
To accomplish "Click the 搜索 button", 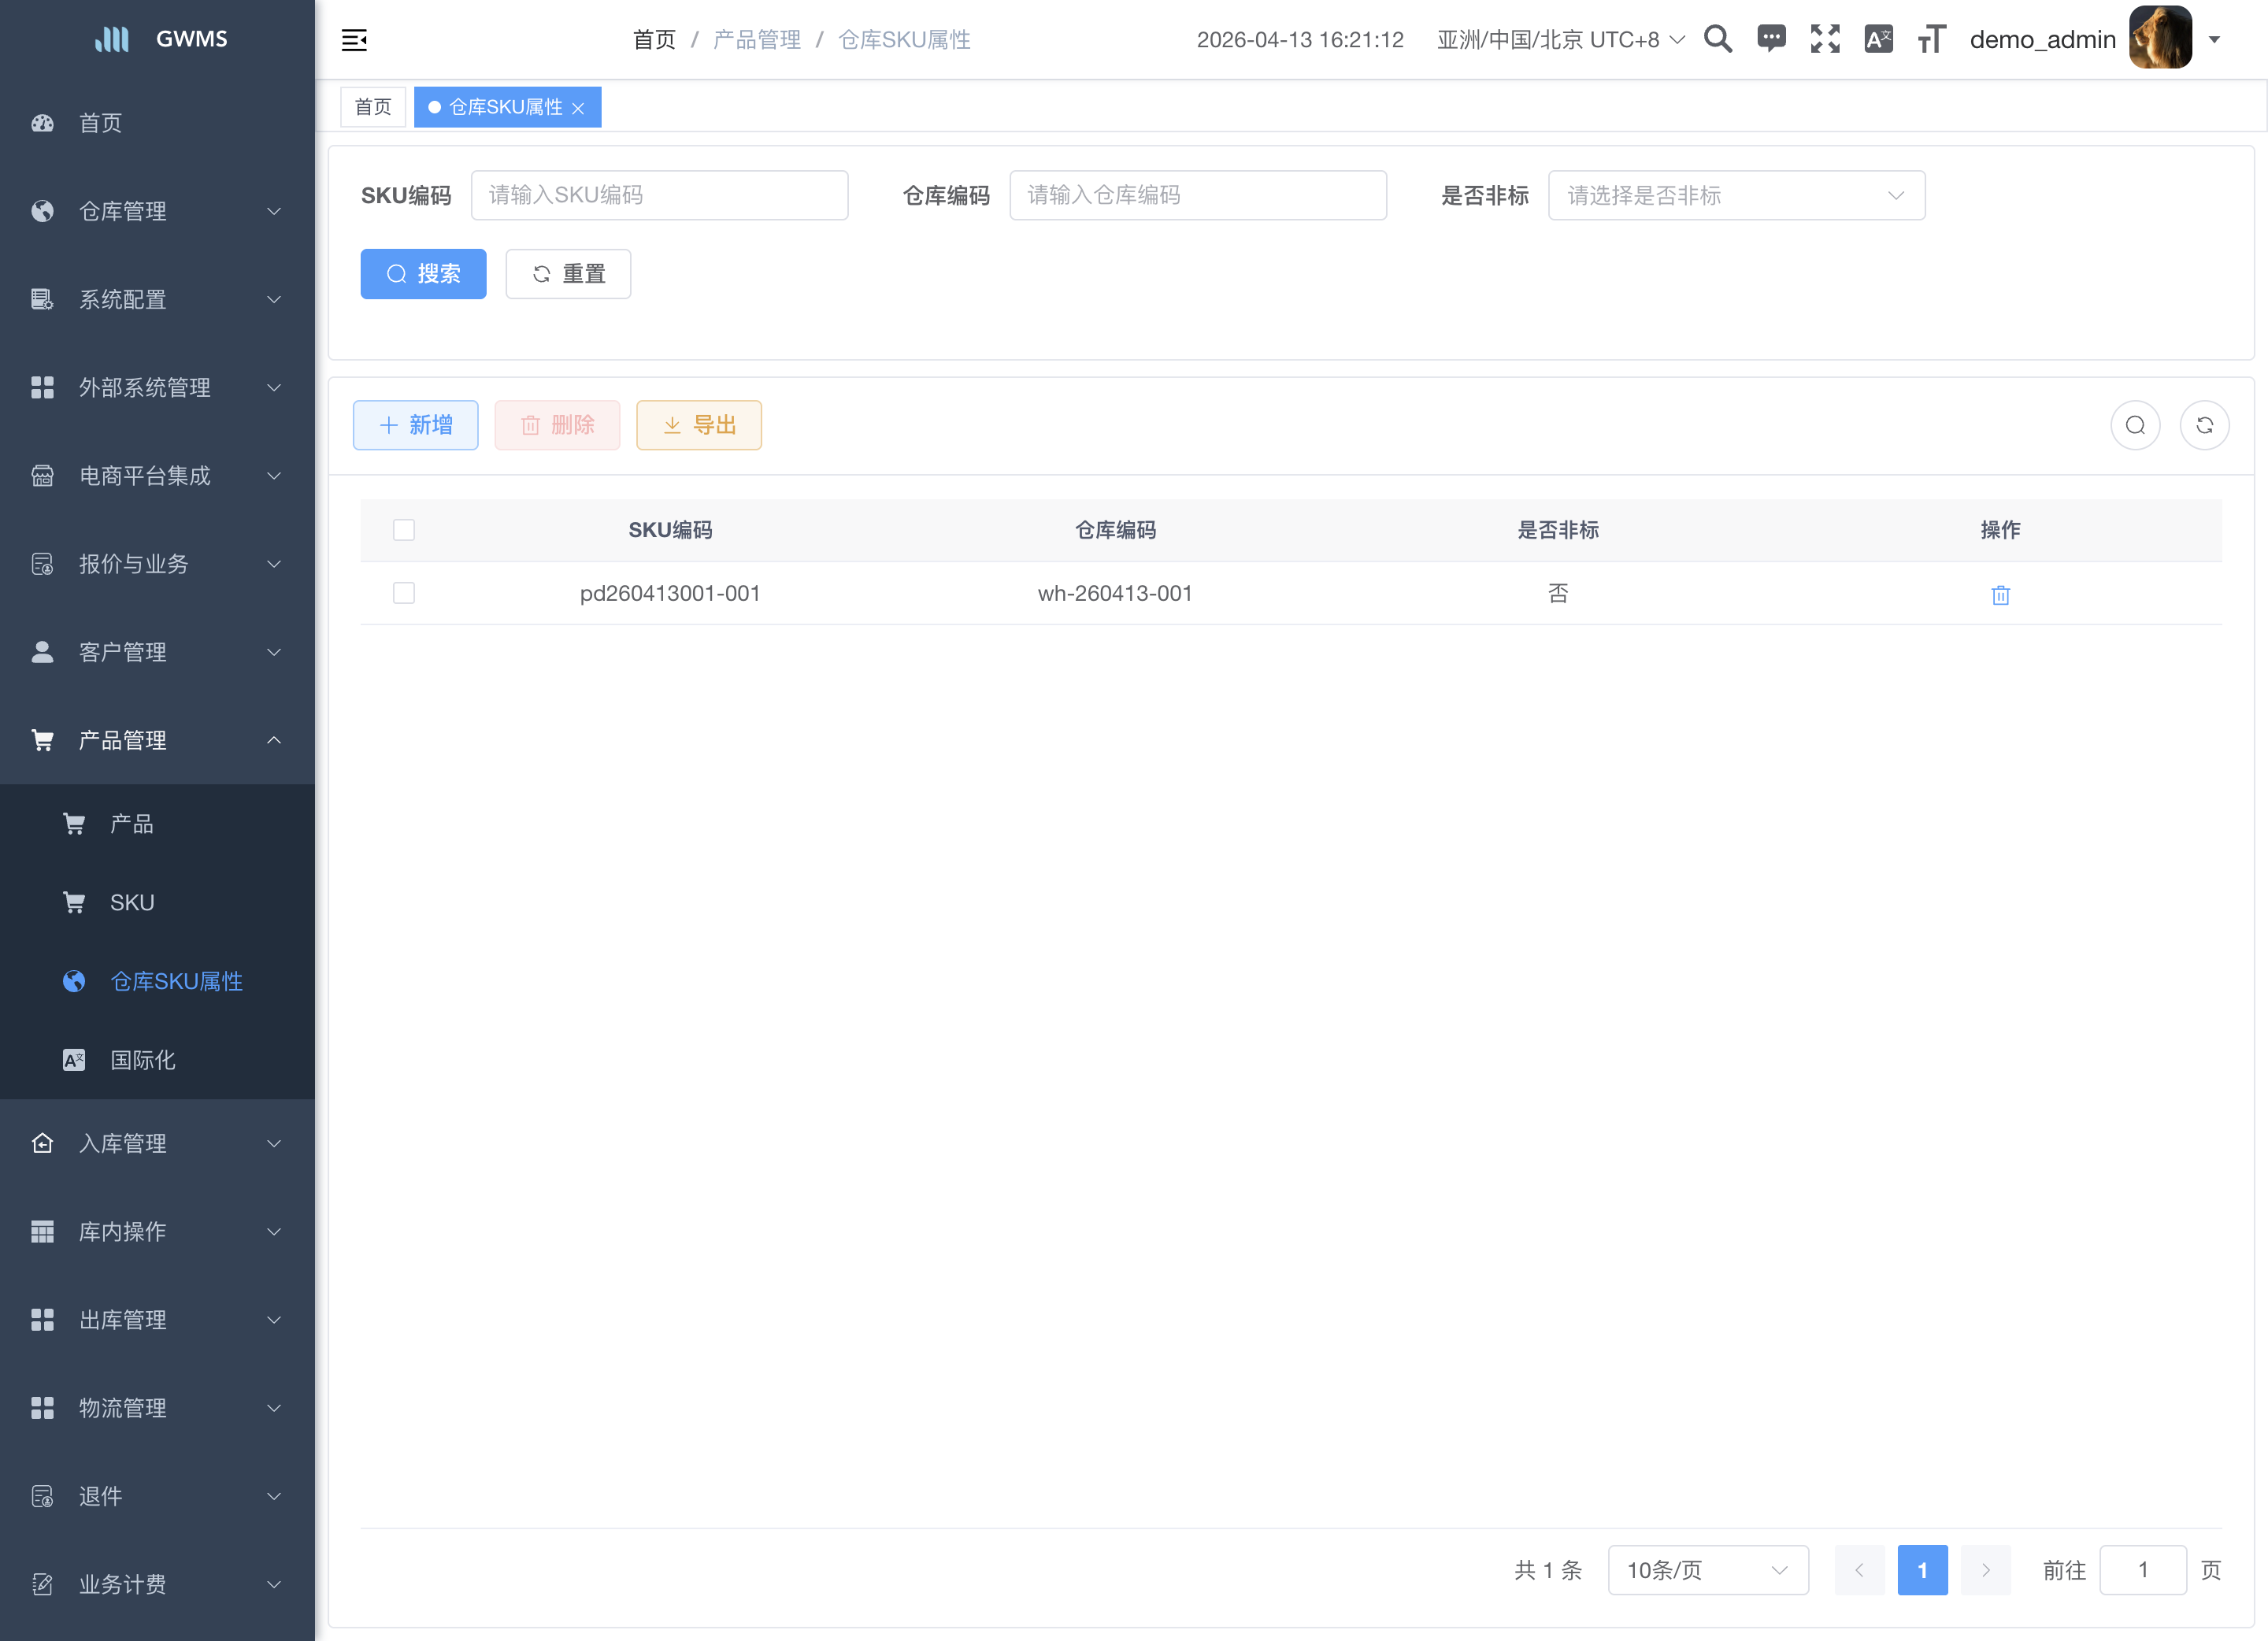I will tap(423, 274).
